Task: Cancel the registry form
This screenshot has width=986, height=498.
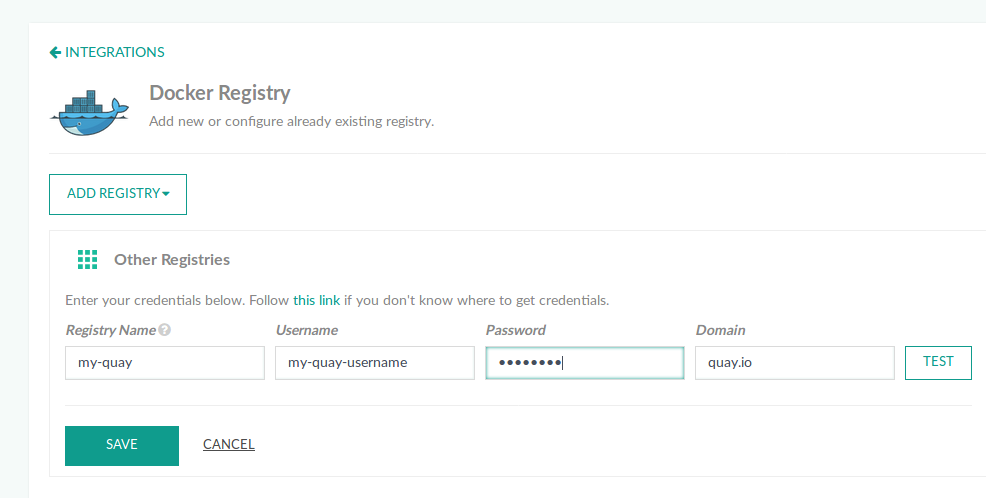Action: [x=229, y=445]
